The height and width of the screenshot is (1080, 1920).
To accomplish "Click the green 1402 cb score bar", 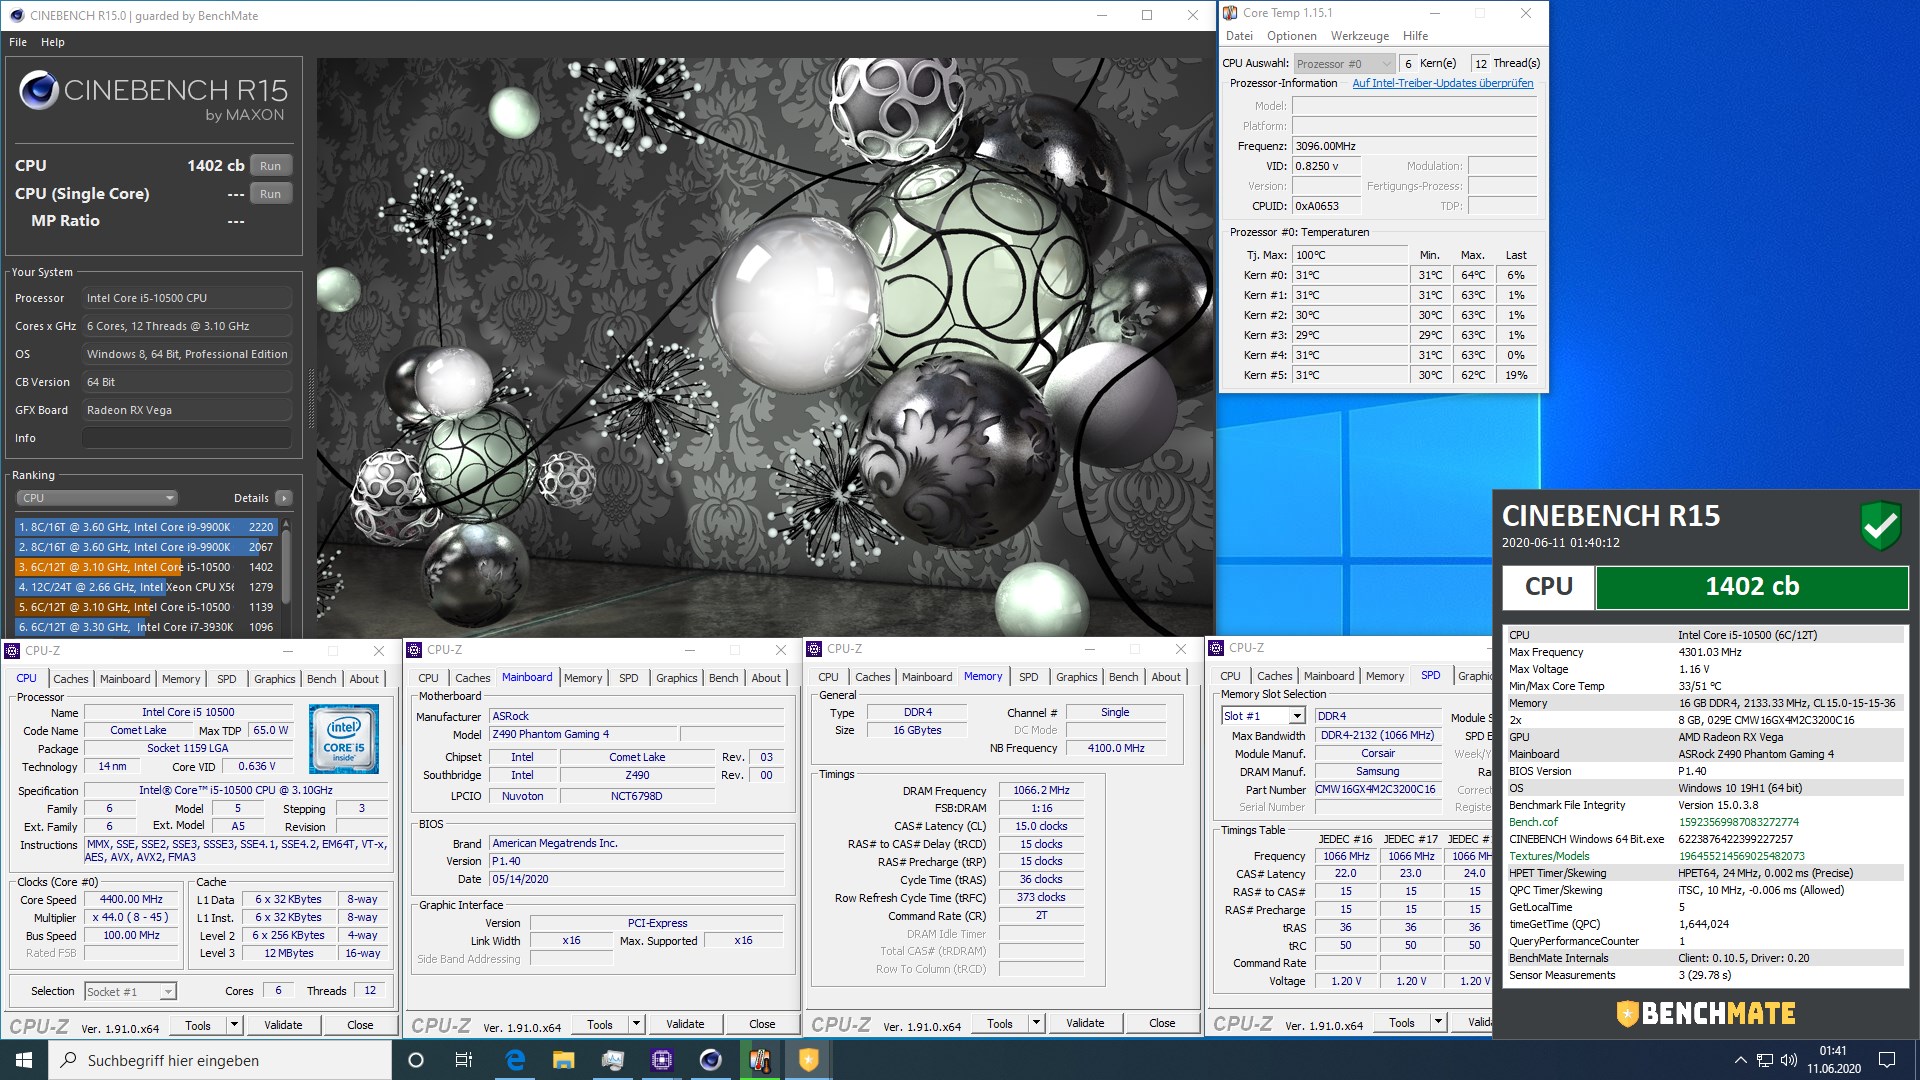I will pyautogui.click(x=1752, y=587).
